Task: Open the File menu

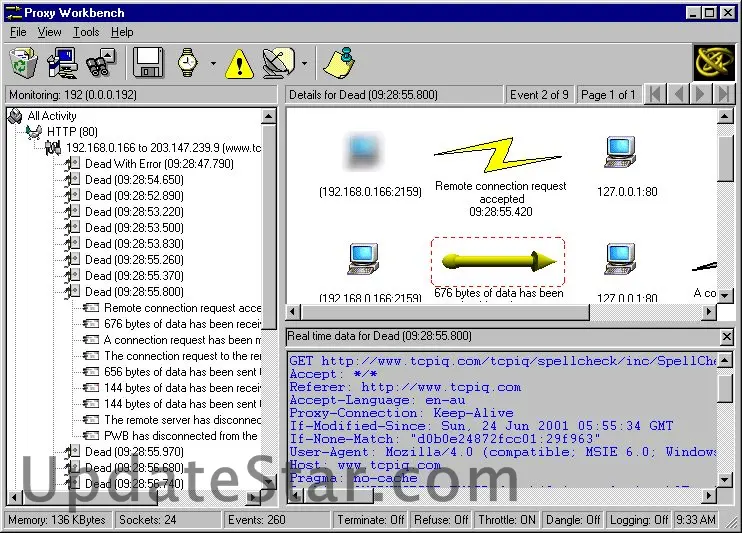Action: 18,32
